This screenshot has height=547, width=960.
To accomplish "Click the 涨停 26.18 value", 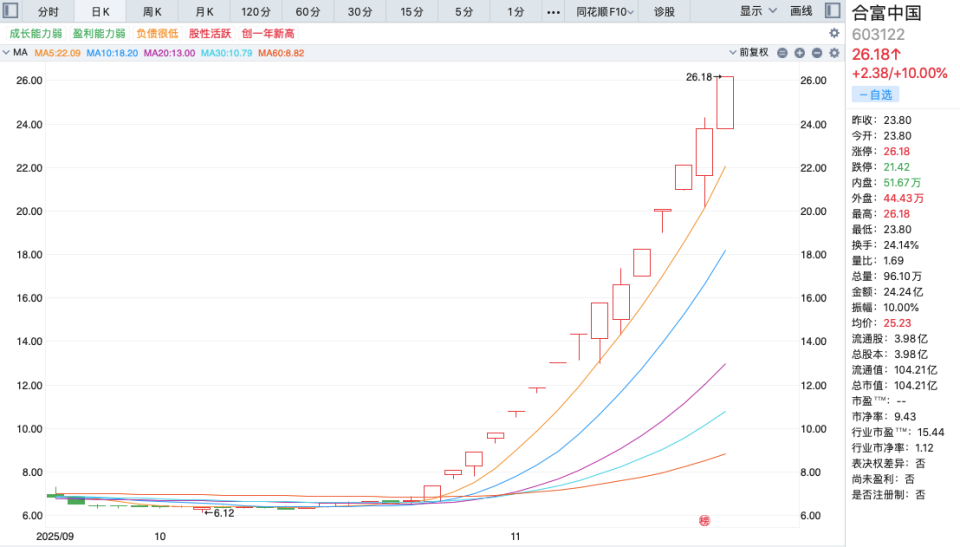I will click(x=896, y=151).
